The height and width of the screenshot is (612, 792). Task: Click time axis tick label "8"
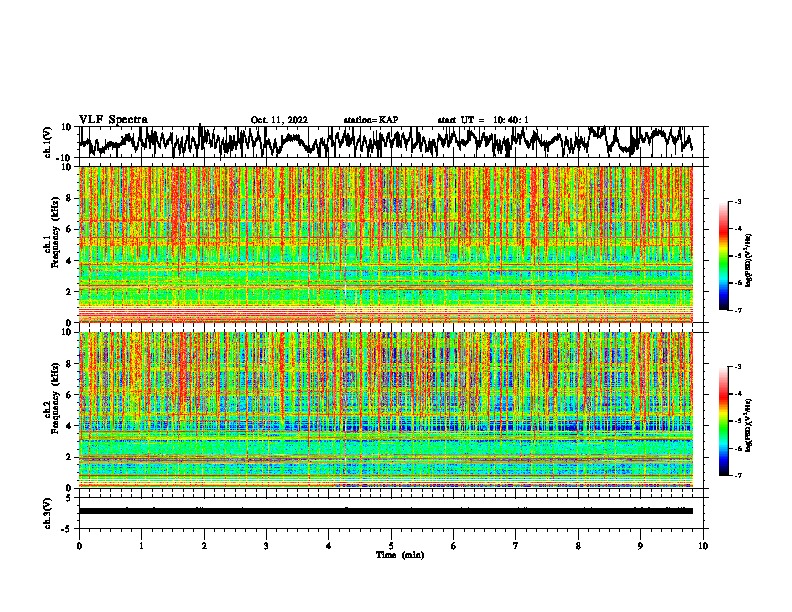coord(578,546)
